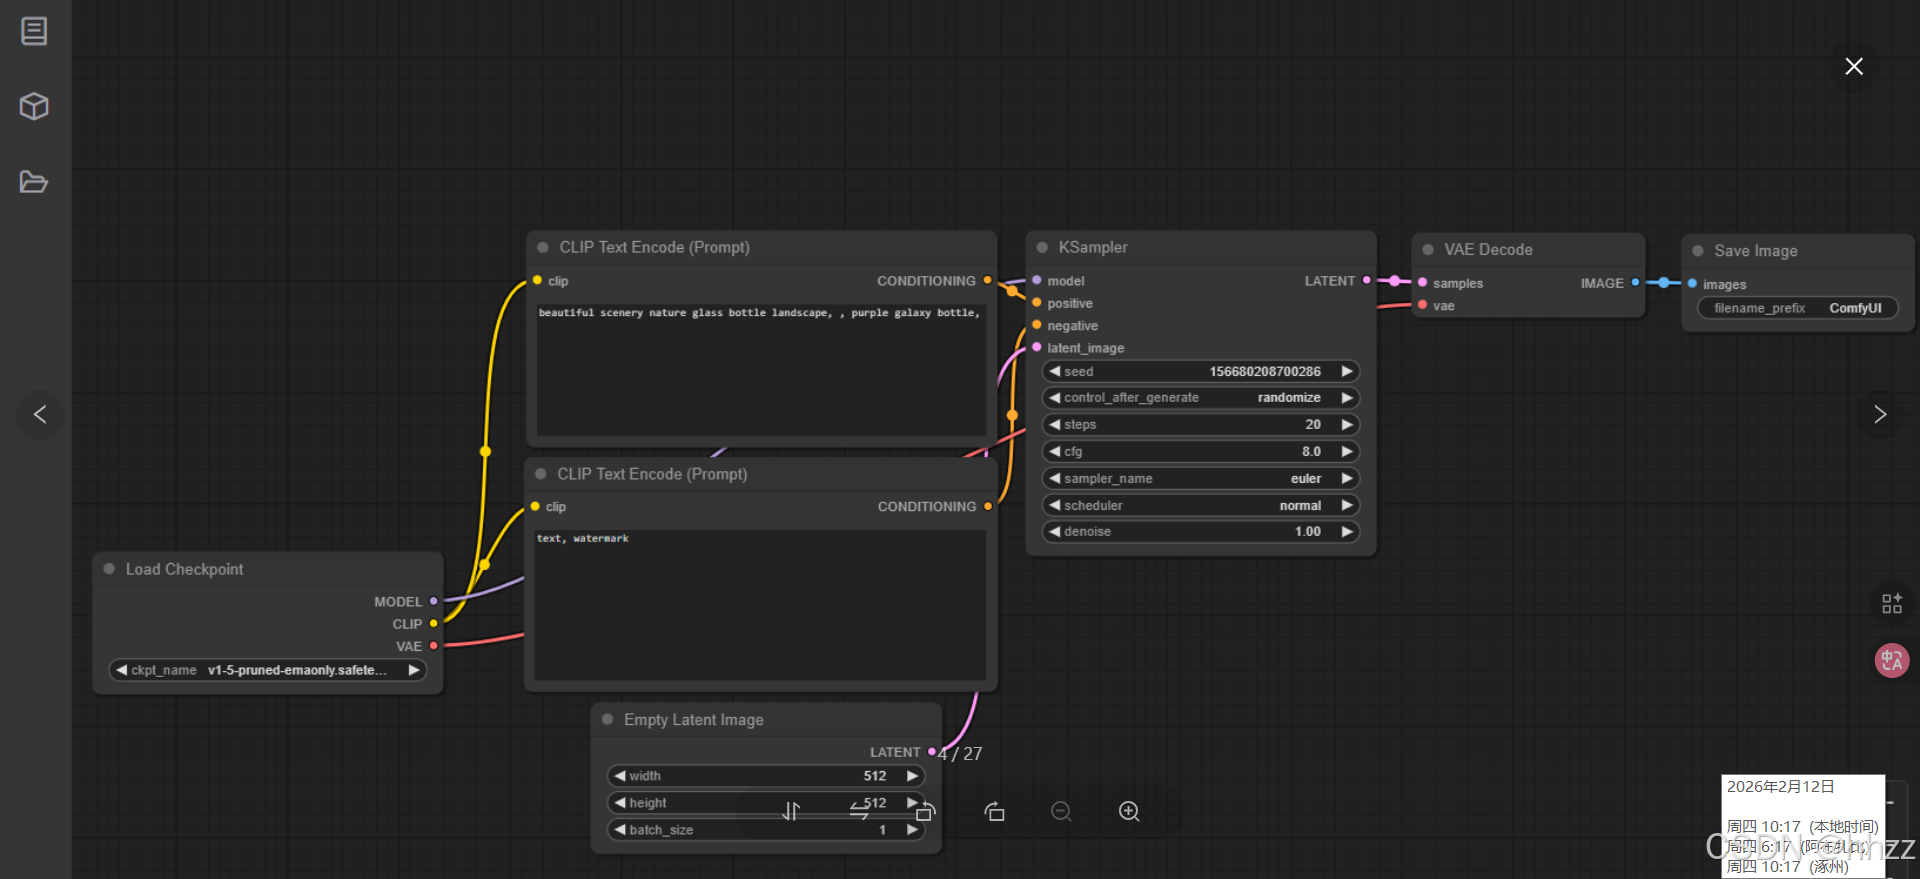Open the ckpt_name checkpoint selector
The width and height of the screenshot is (1920, 879).
(x=268, y=670)
